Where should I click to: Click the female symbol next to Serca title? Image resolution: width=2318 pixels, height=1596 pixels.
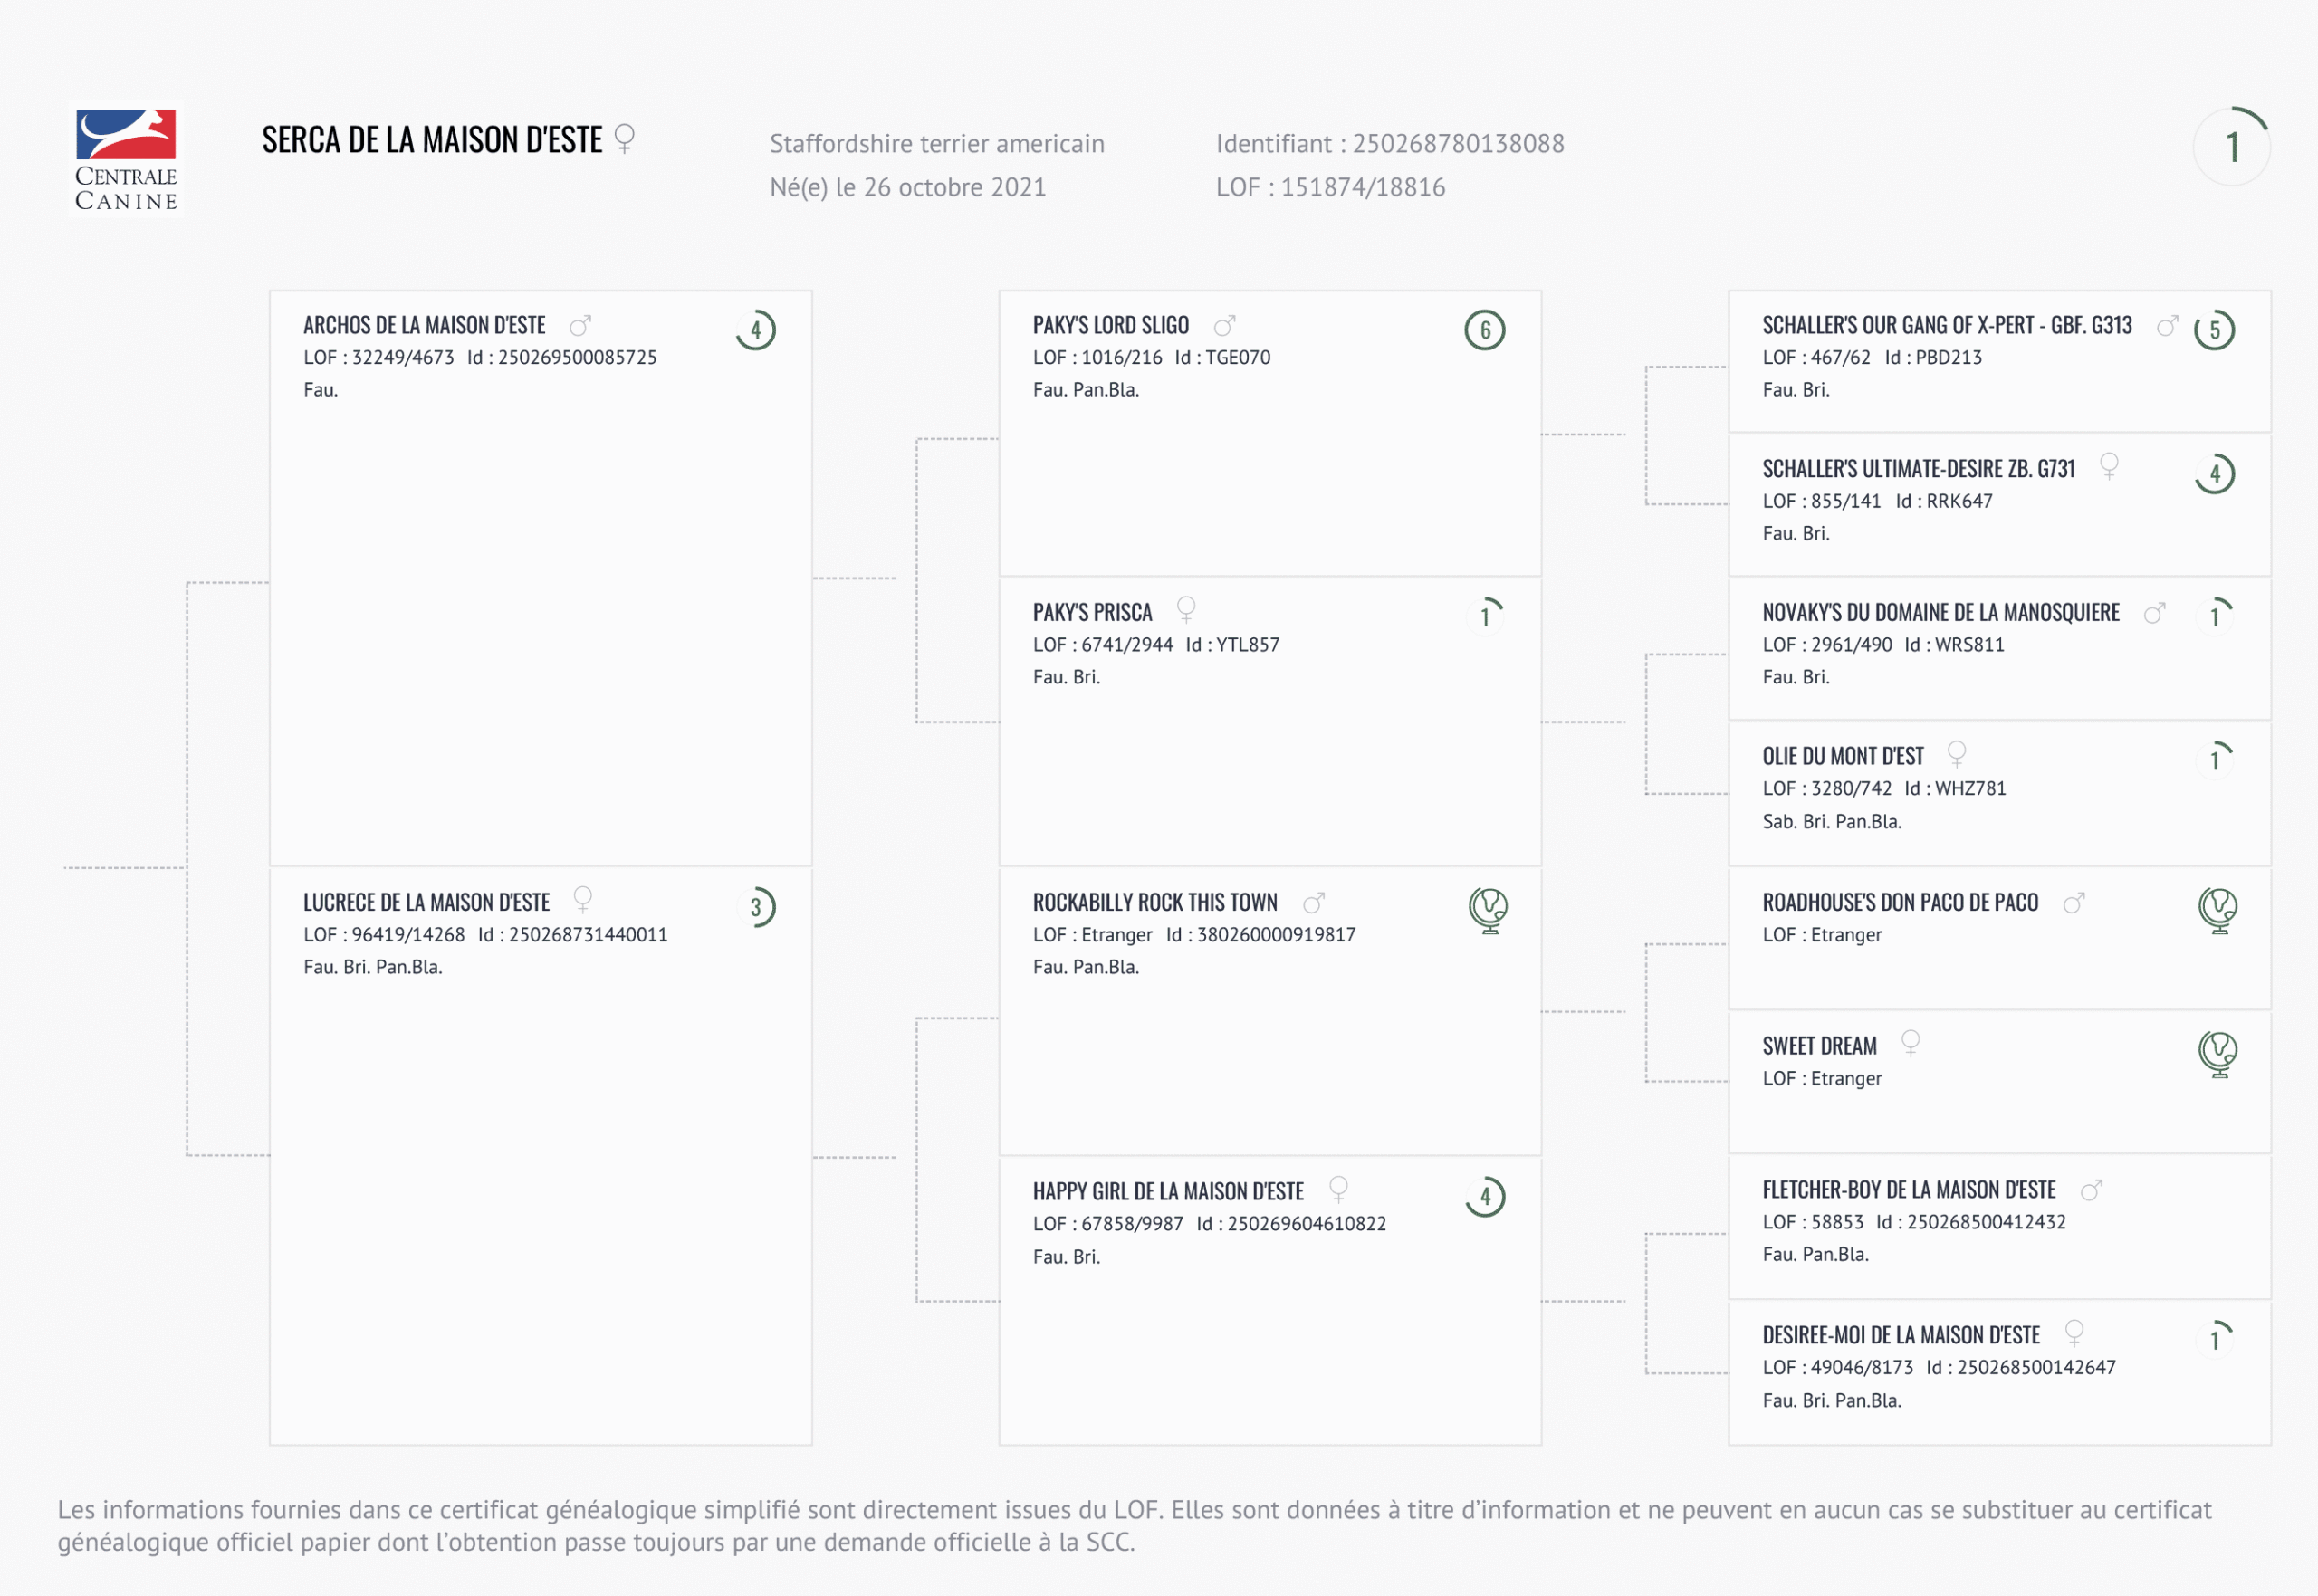625,138
